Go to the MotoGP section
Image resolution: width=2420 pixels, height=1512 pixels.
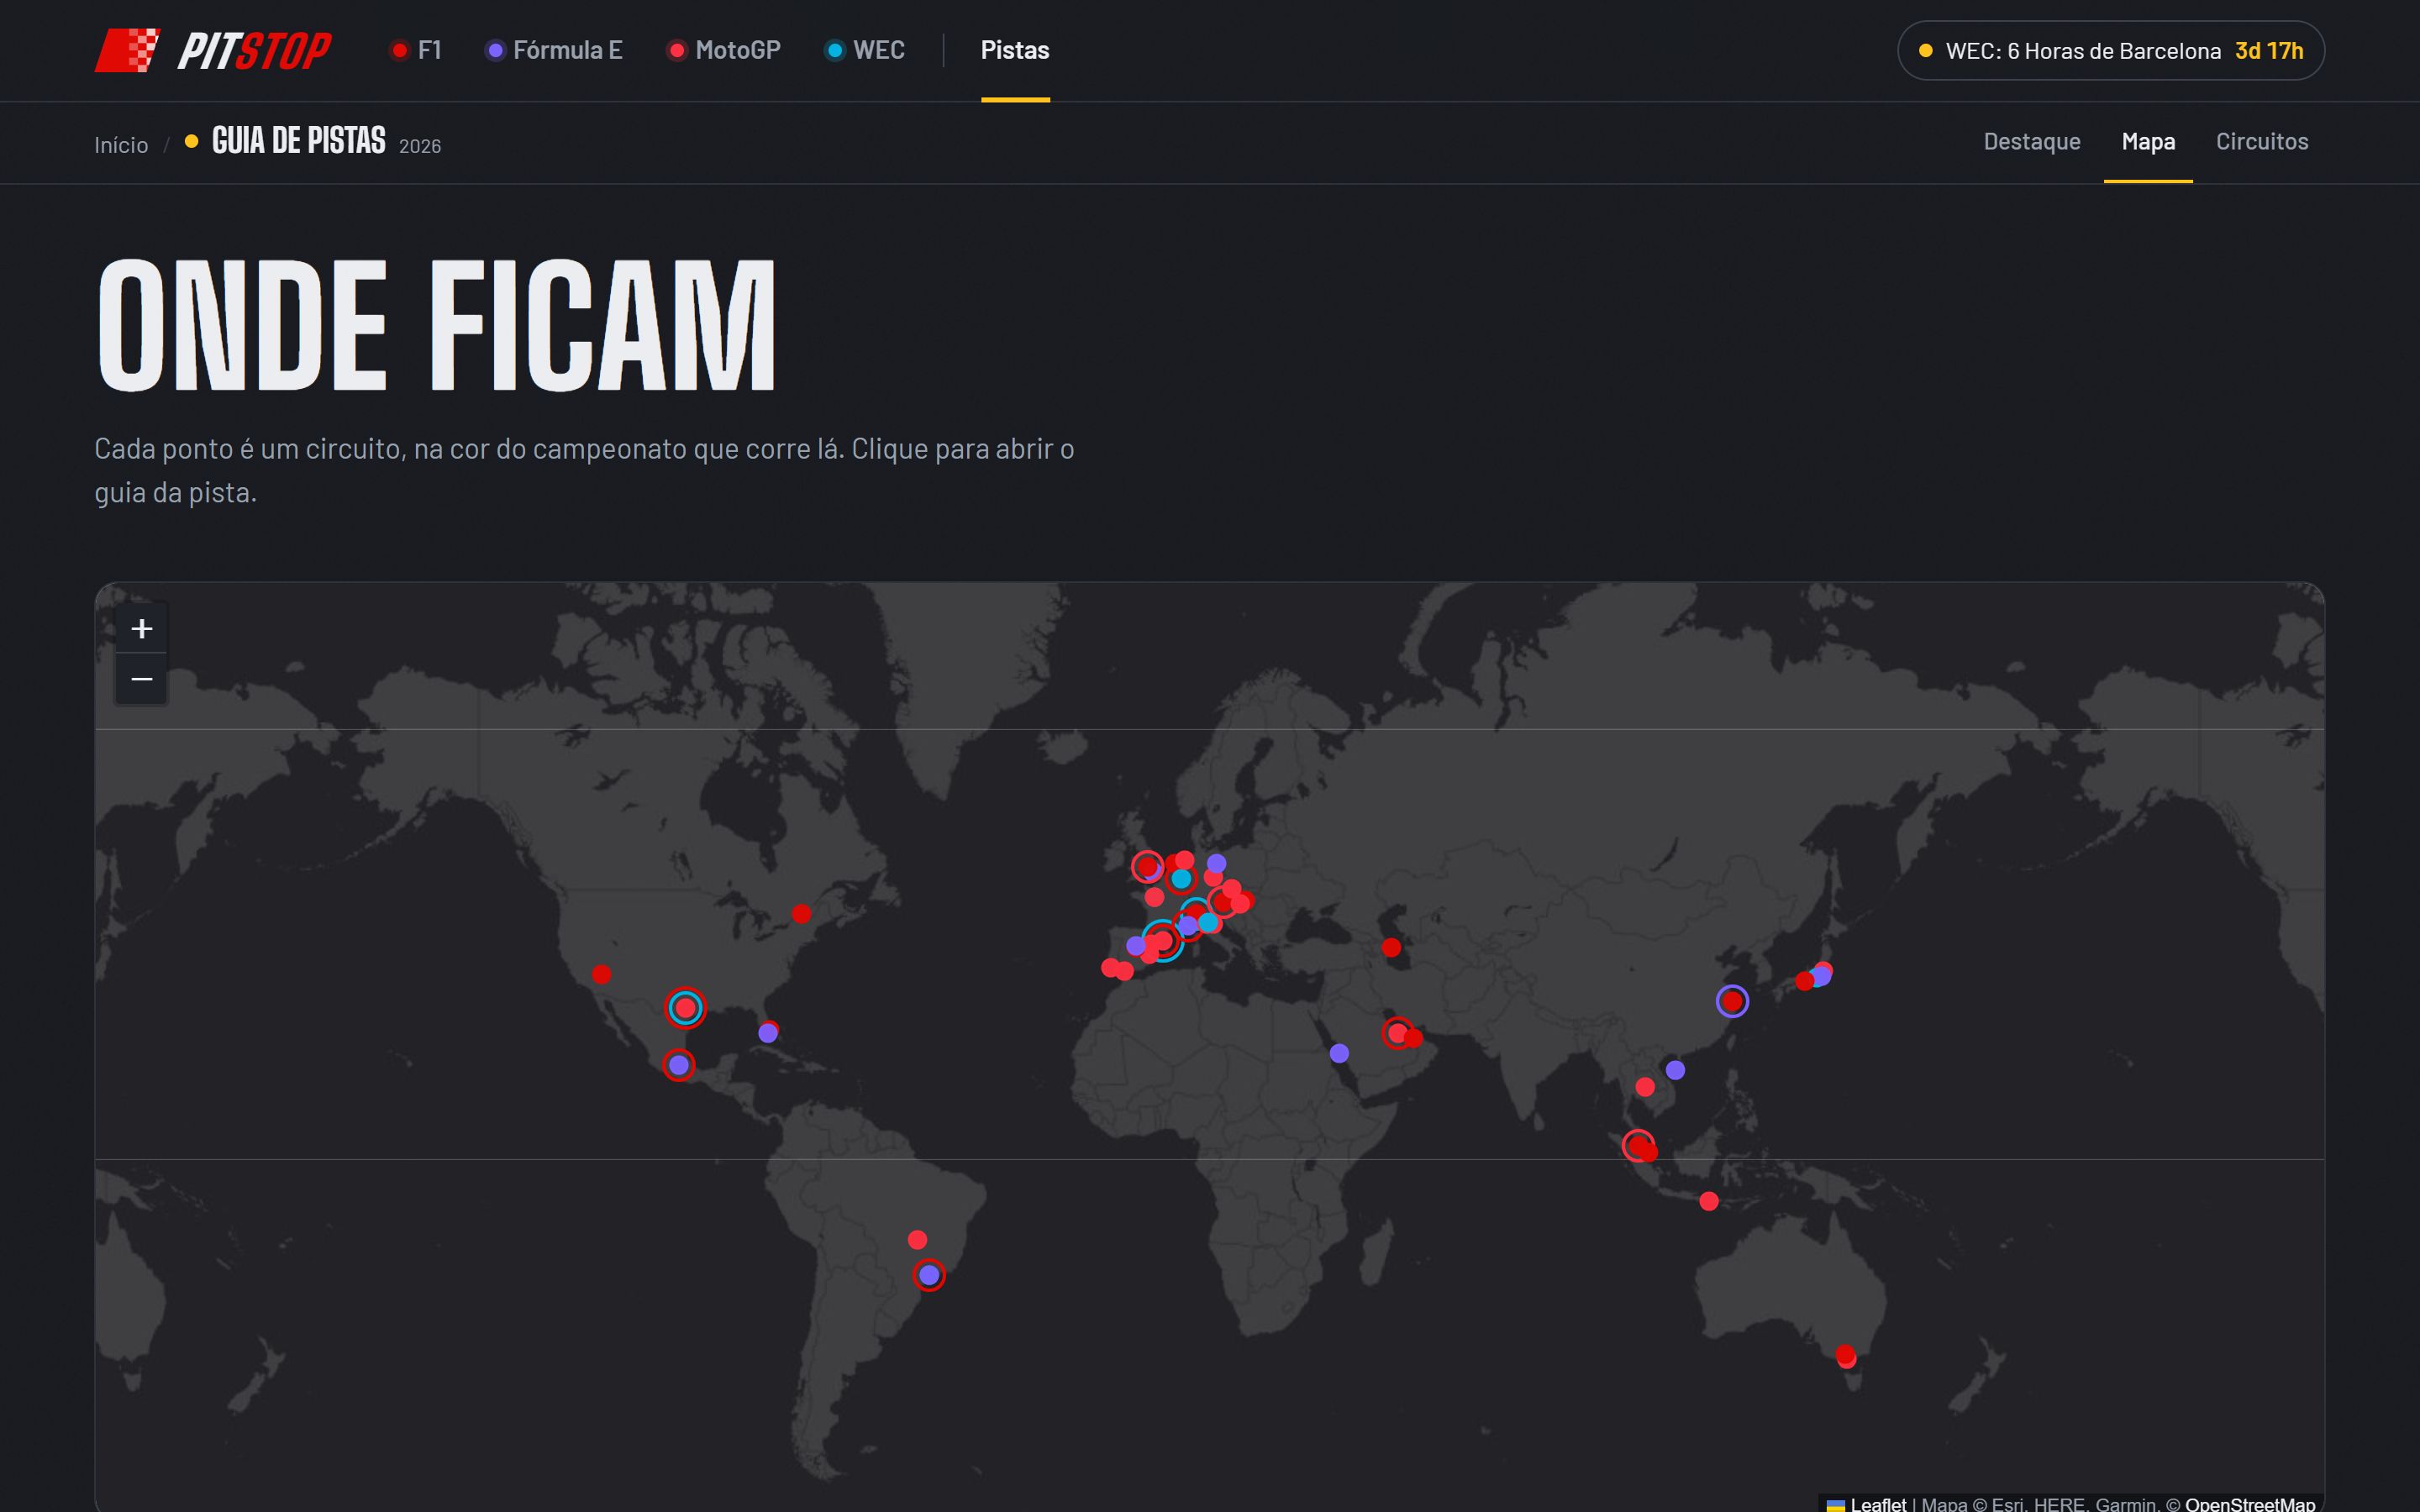[724, 50]
